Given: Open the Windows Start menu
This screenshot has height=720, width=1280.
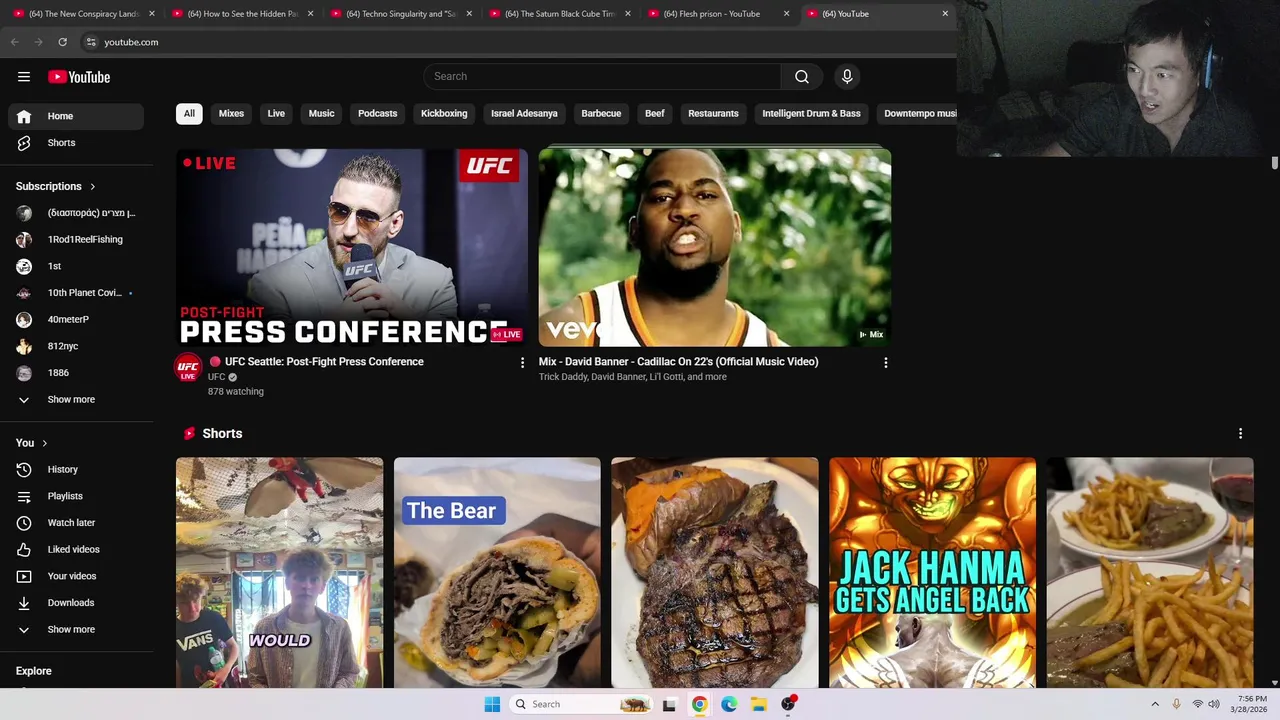Looking at the screenshot, I should pos(492,704).
